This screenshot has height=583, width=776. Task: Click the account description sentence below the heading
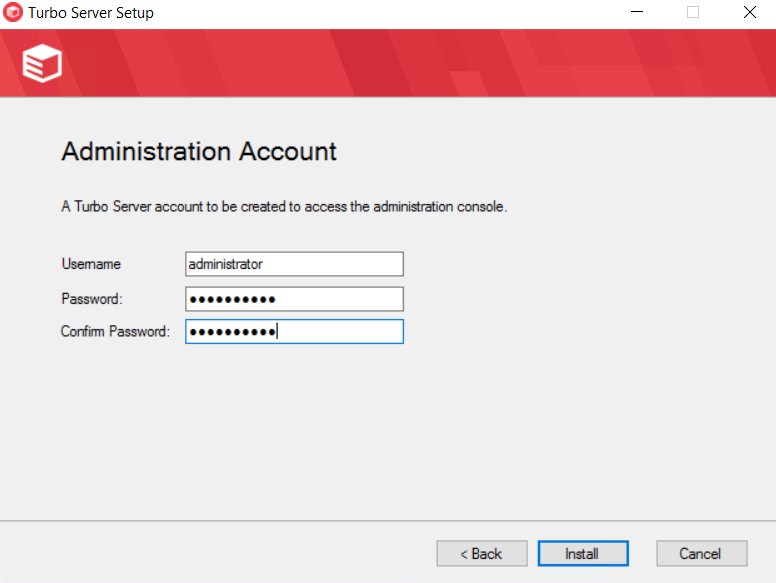(x=284, y=207)
